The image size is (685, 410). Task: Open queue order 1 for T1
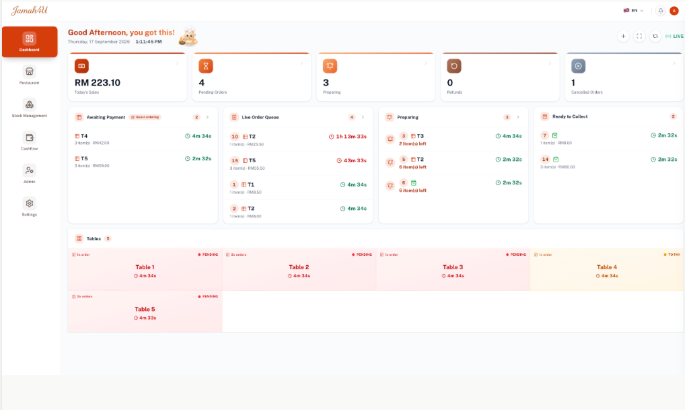click(x=298, y=188)
